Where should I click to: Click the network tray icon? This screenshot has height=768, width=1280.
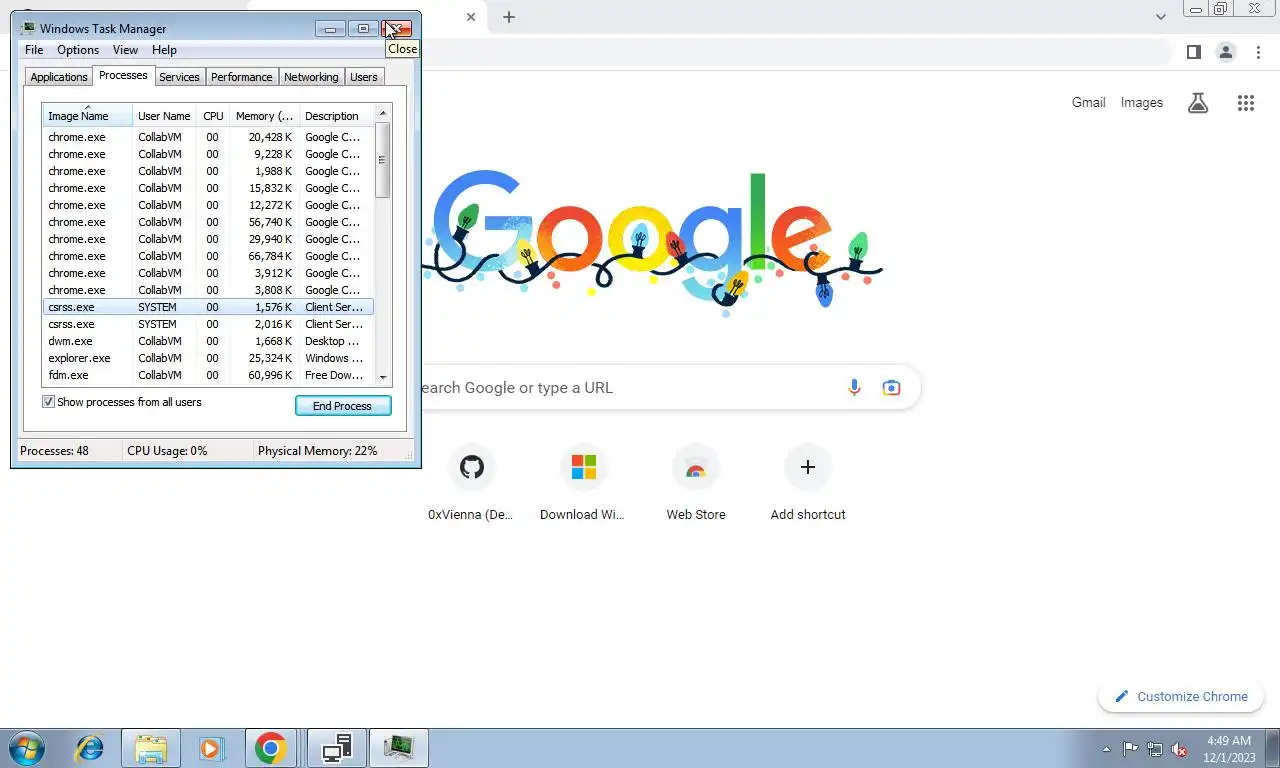pyautogui.click(x=1155, y=749)
